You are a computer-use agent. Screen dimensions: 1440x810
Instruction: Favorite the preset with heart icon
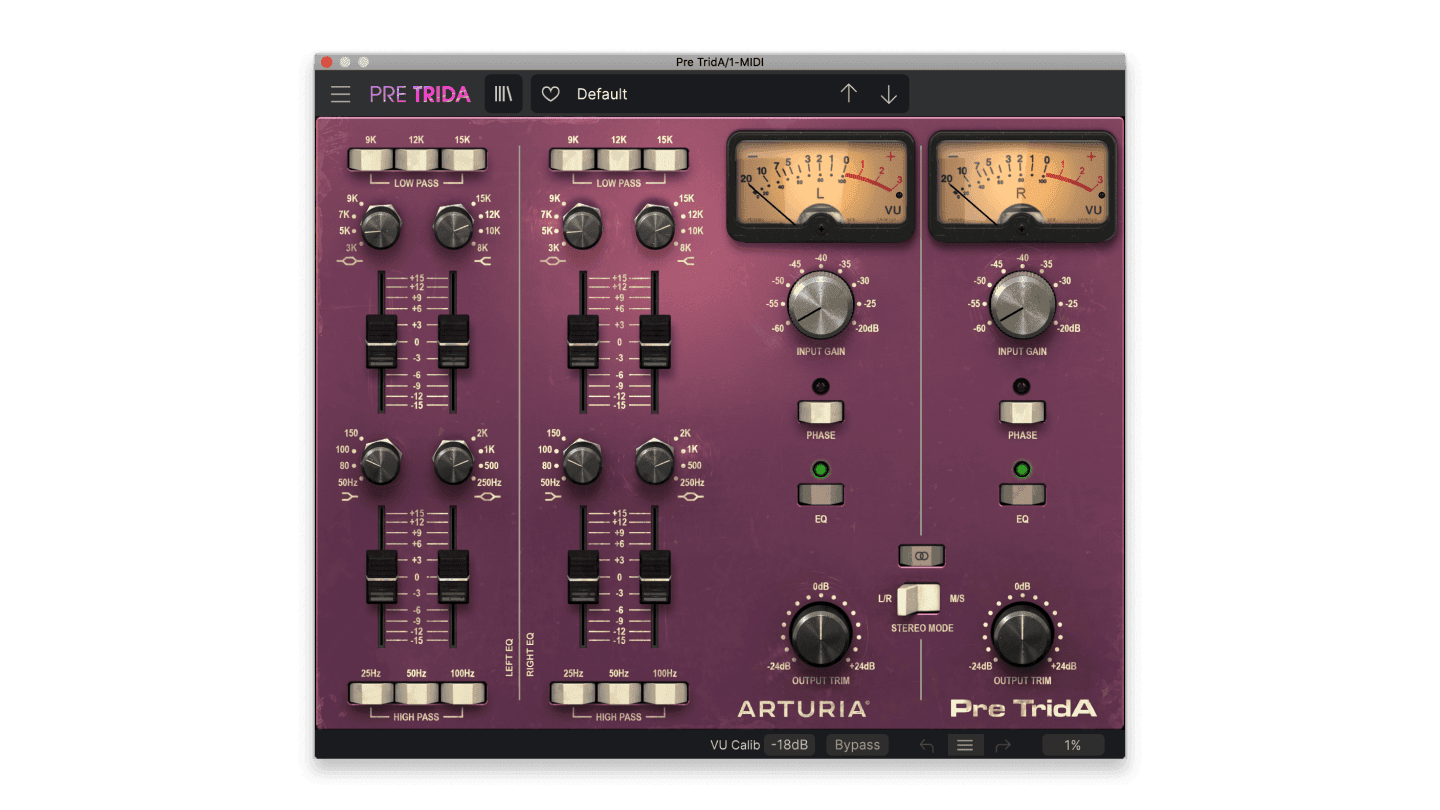550,94
